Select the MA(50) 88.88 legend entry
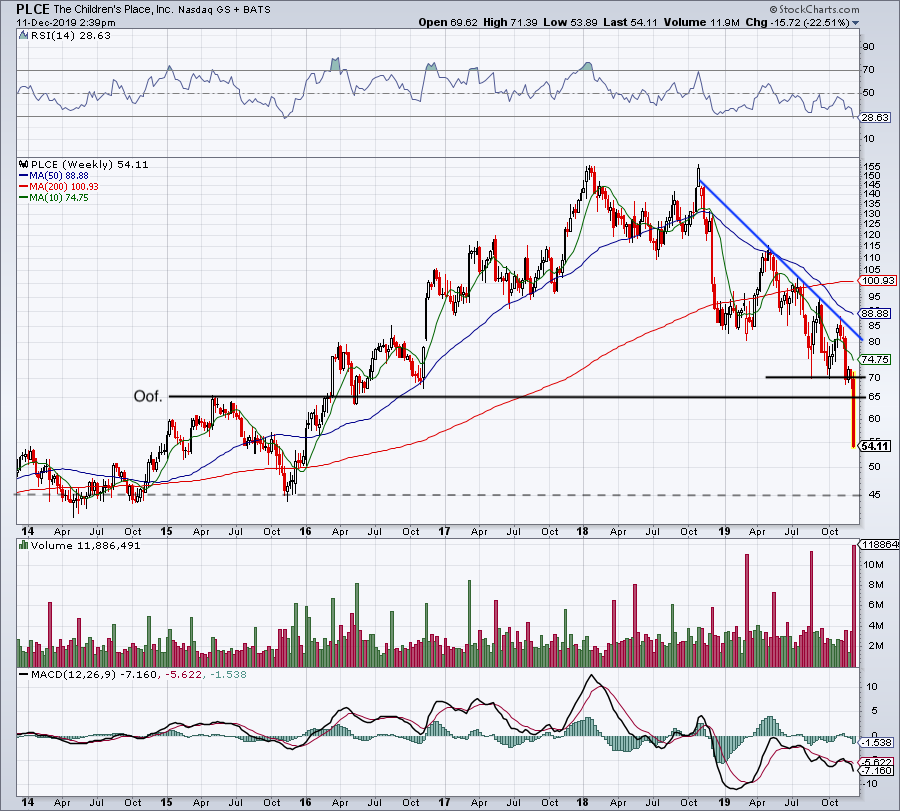Image resolution: width=900 pixels, height=811 pixels. click(x=54, y=176)
